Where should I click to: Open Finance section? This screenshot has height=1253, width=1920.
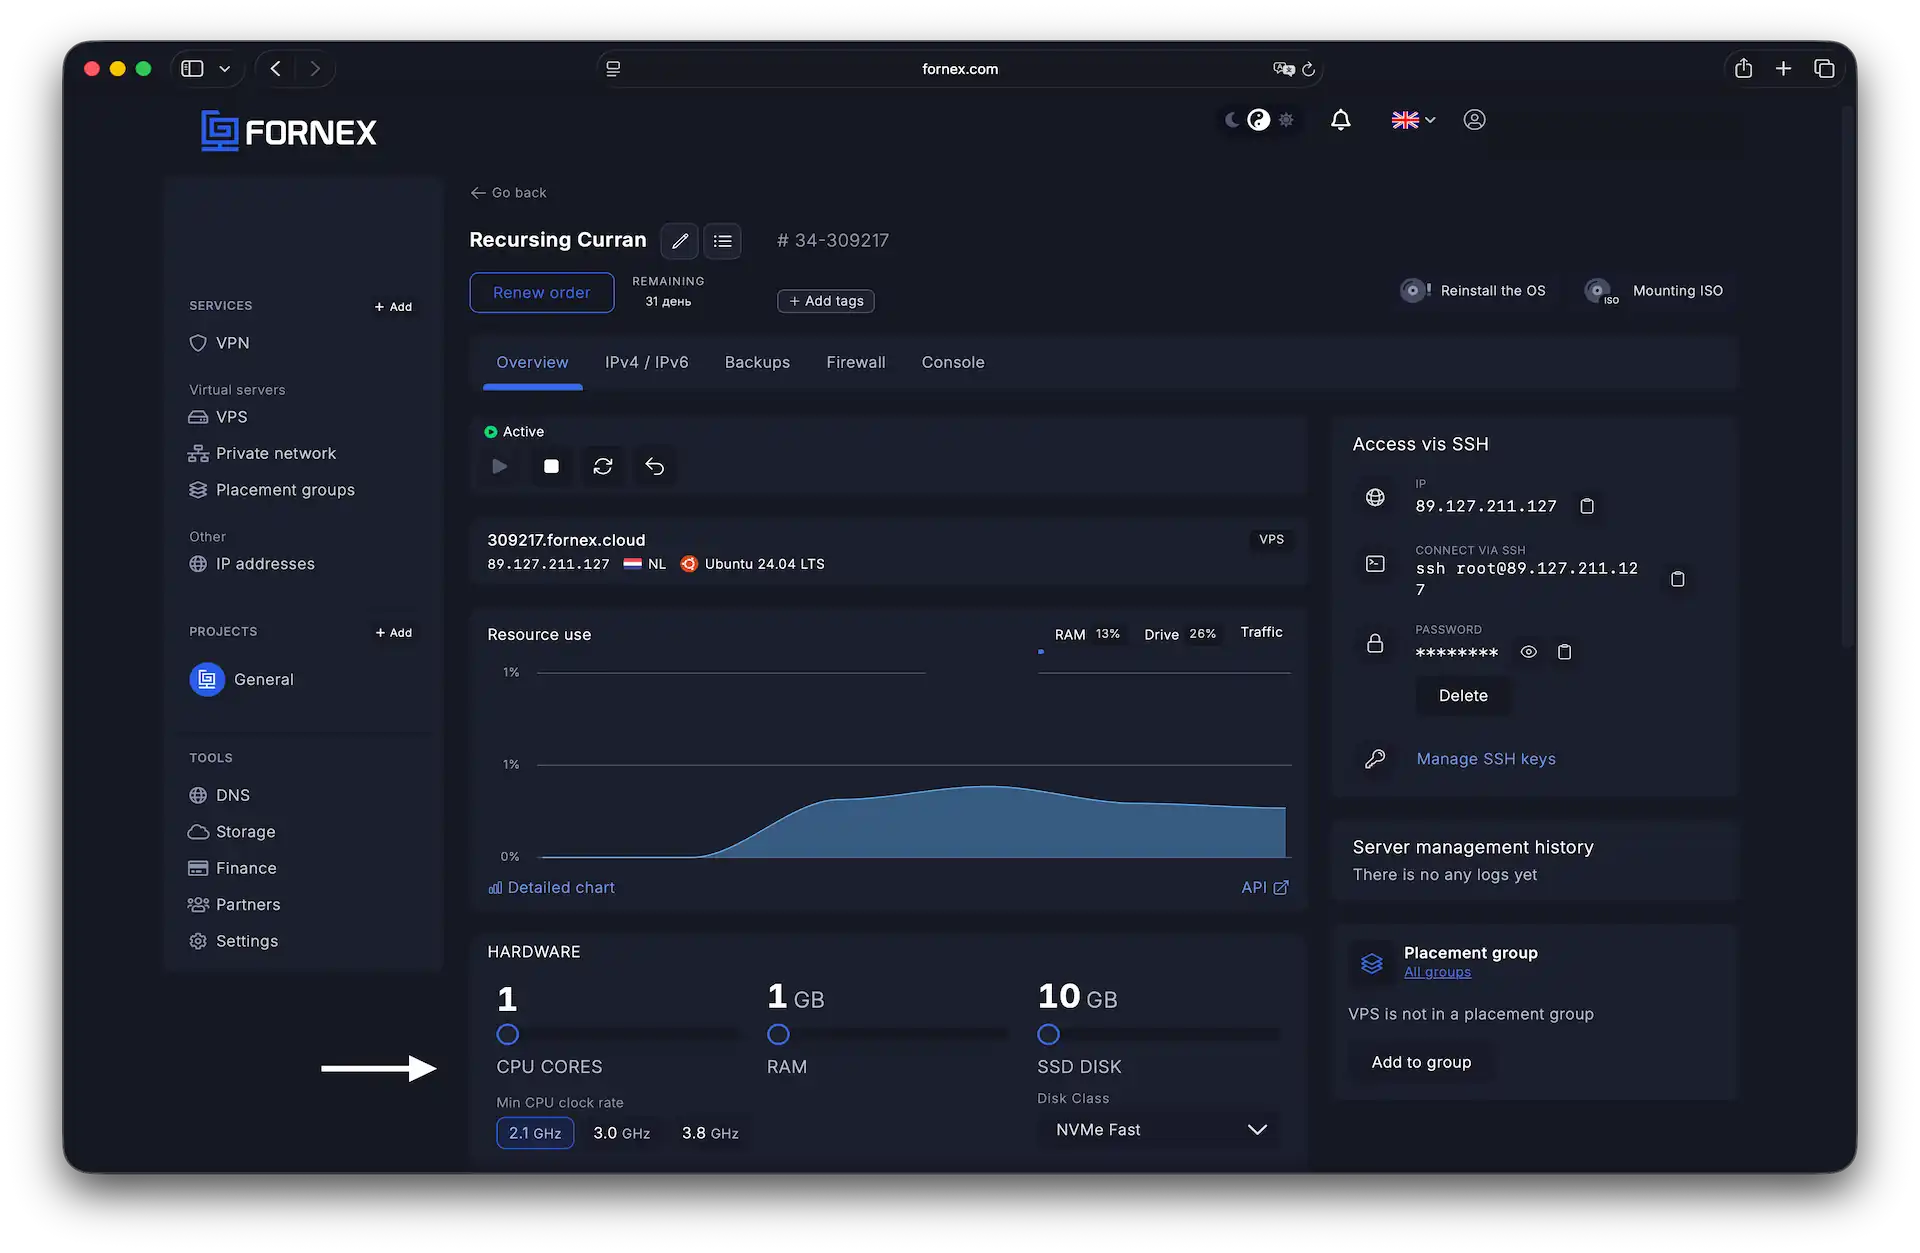[x=233, y=869]
